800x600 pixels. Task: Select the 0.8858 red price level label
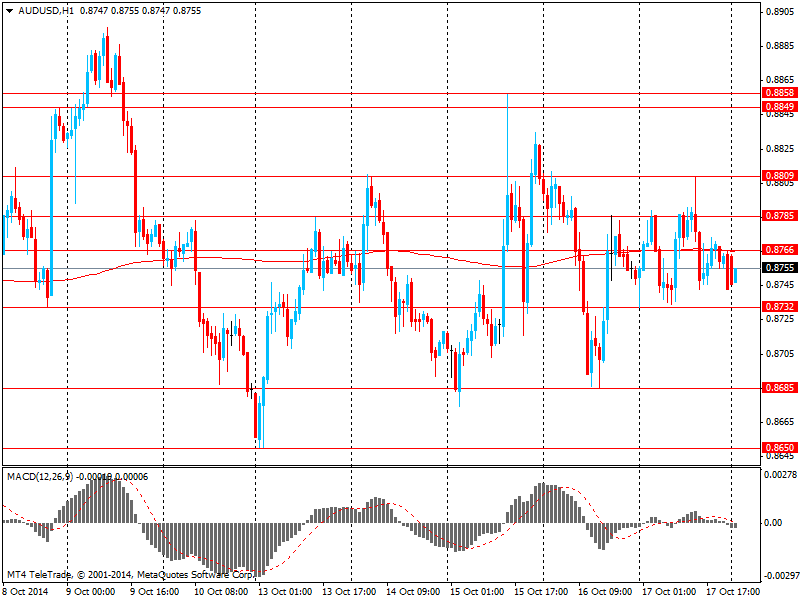tap(778, 93)
